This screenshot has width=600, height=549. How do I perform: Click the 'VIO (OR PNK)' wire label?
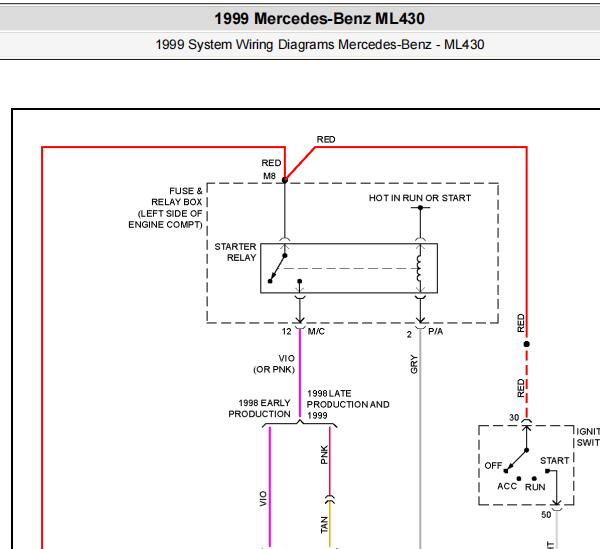tap(274, 364)
